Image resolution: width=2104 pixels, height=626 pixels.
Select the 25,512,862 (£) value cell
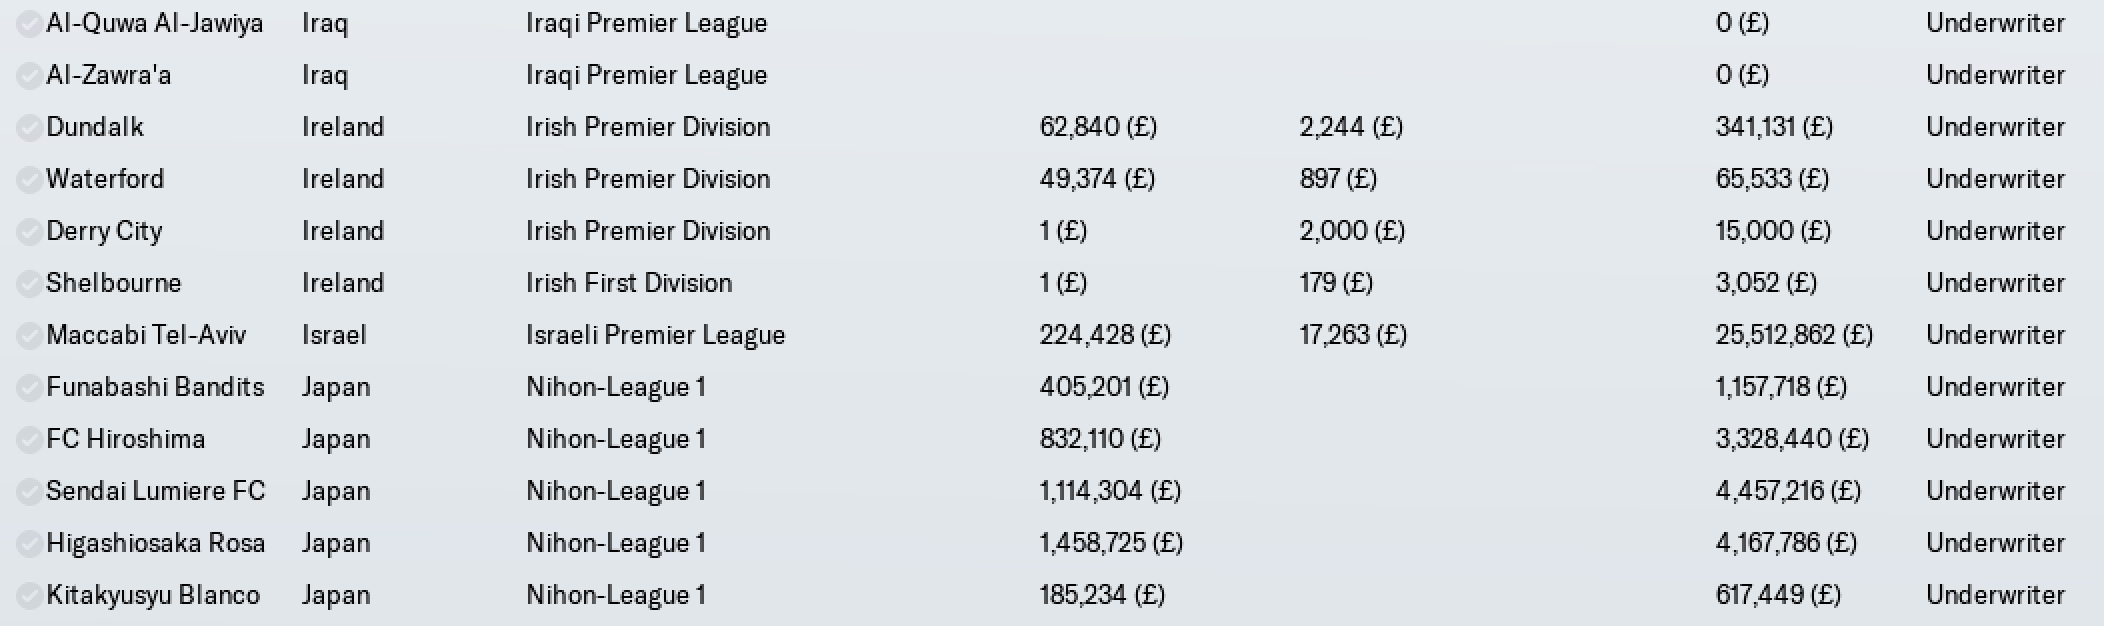[1794, 335]
